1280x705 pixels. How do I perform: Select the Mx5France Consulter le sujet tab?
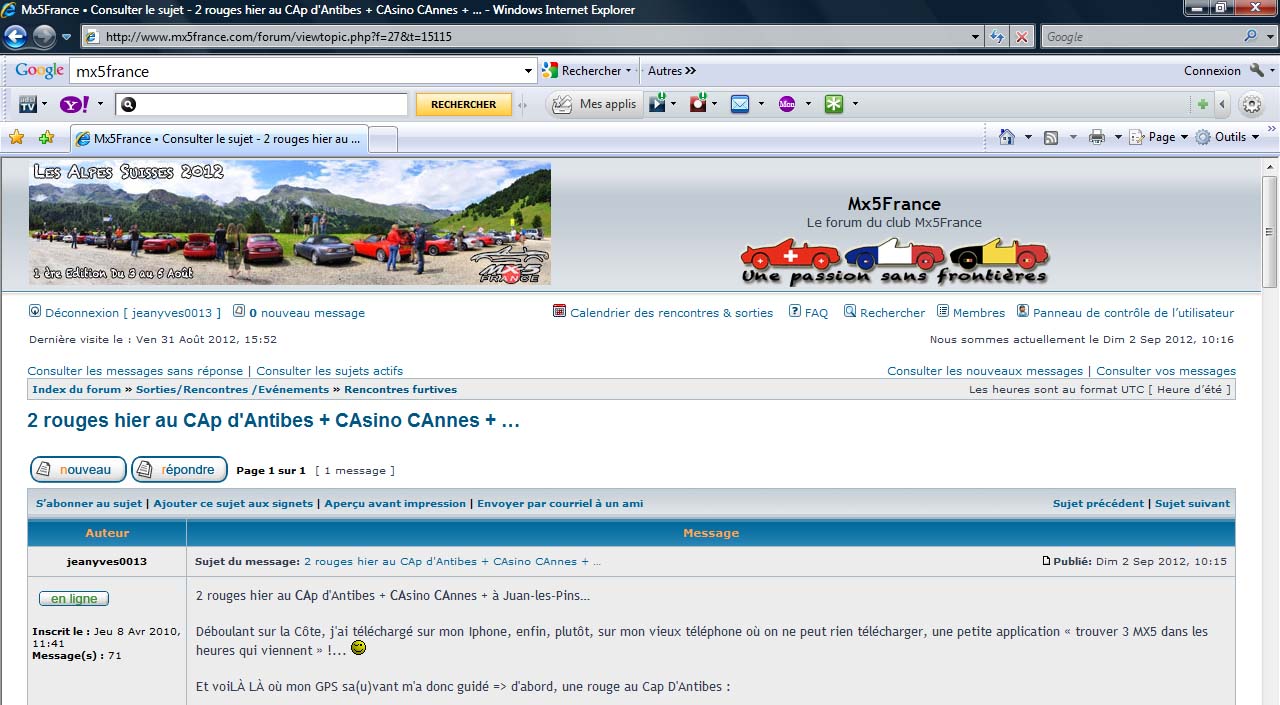pyautogui.click(x=219, y=139)
